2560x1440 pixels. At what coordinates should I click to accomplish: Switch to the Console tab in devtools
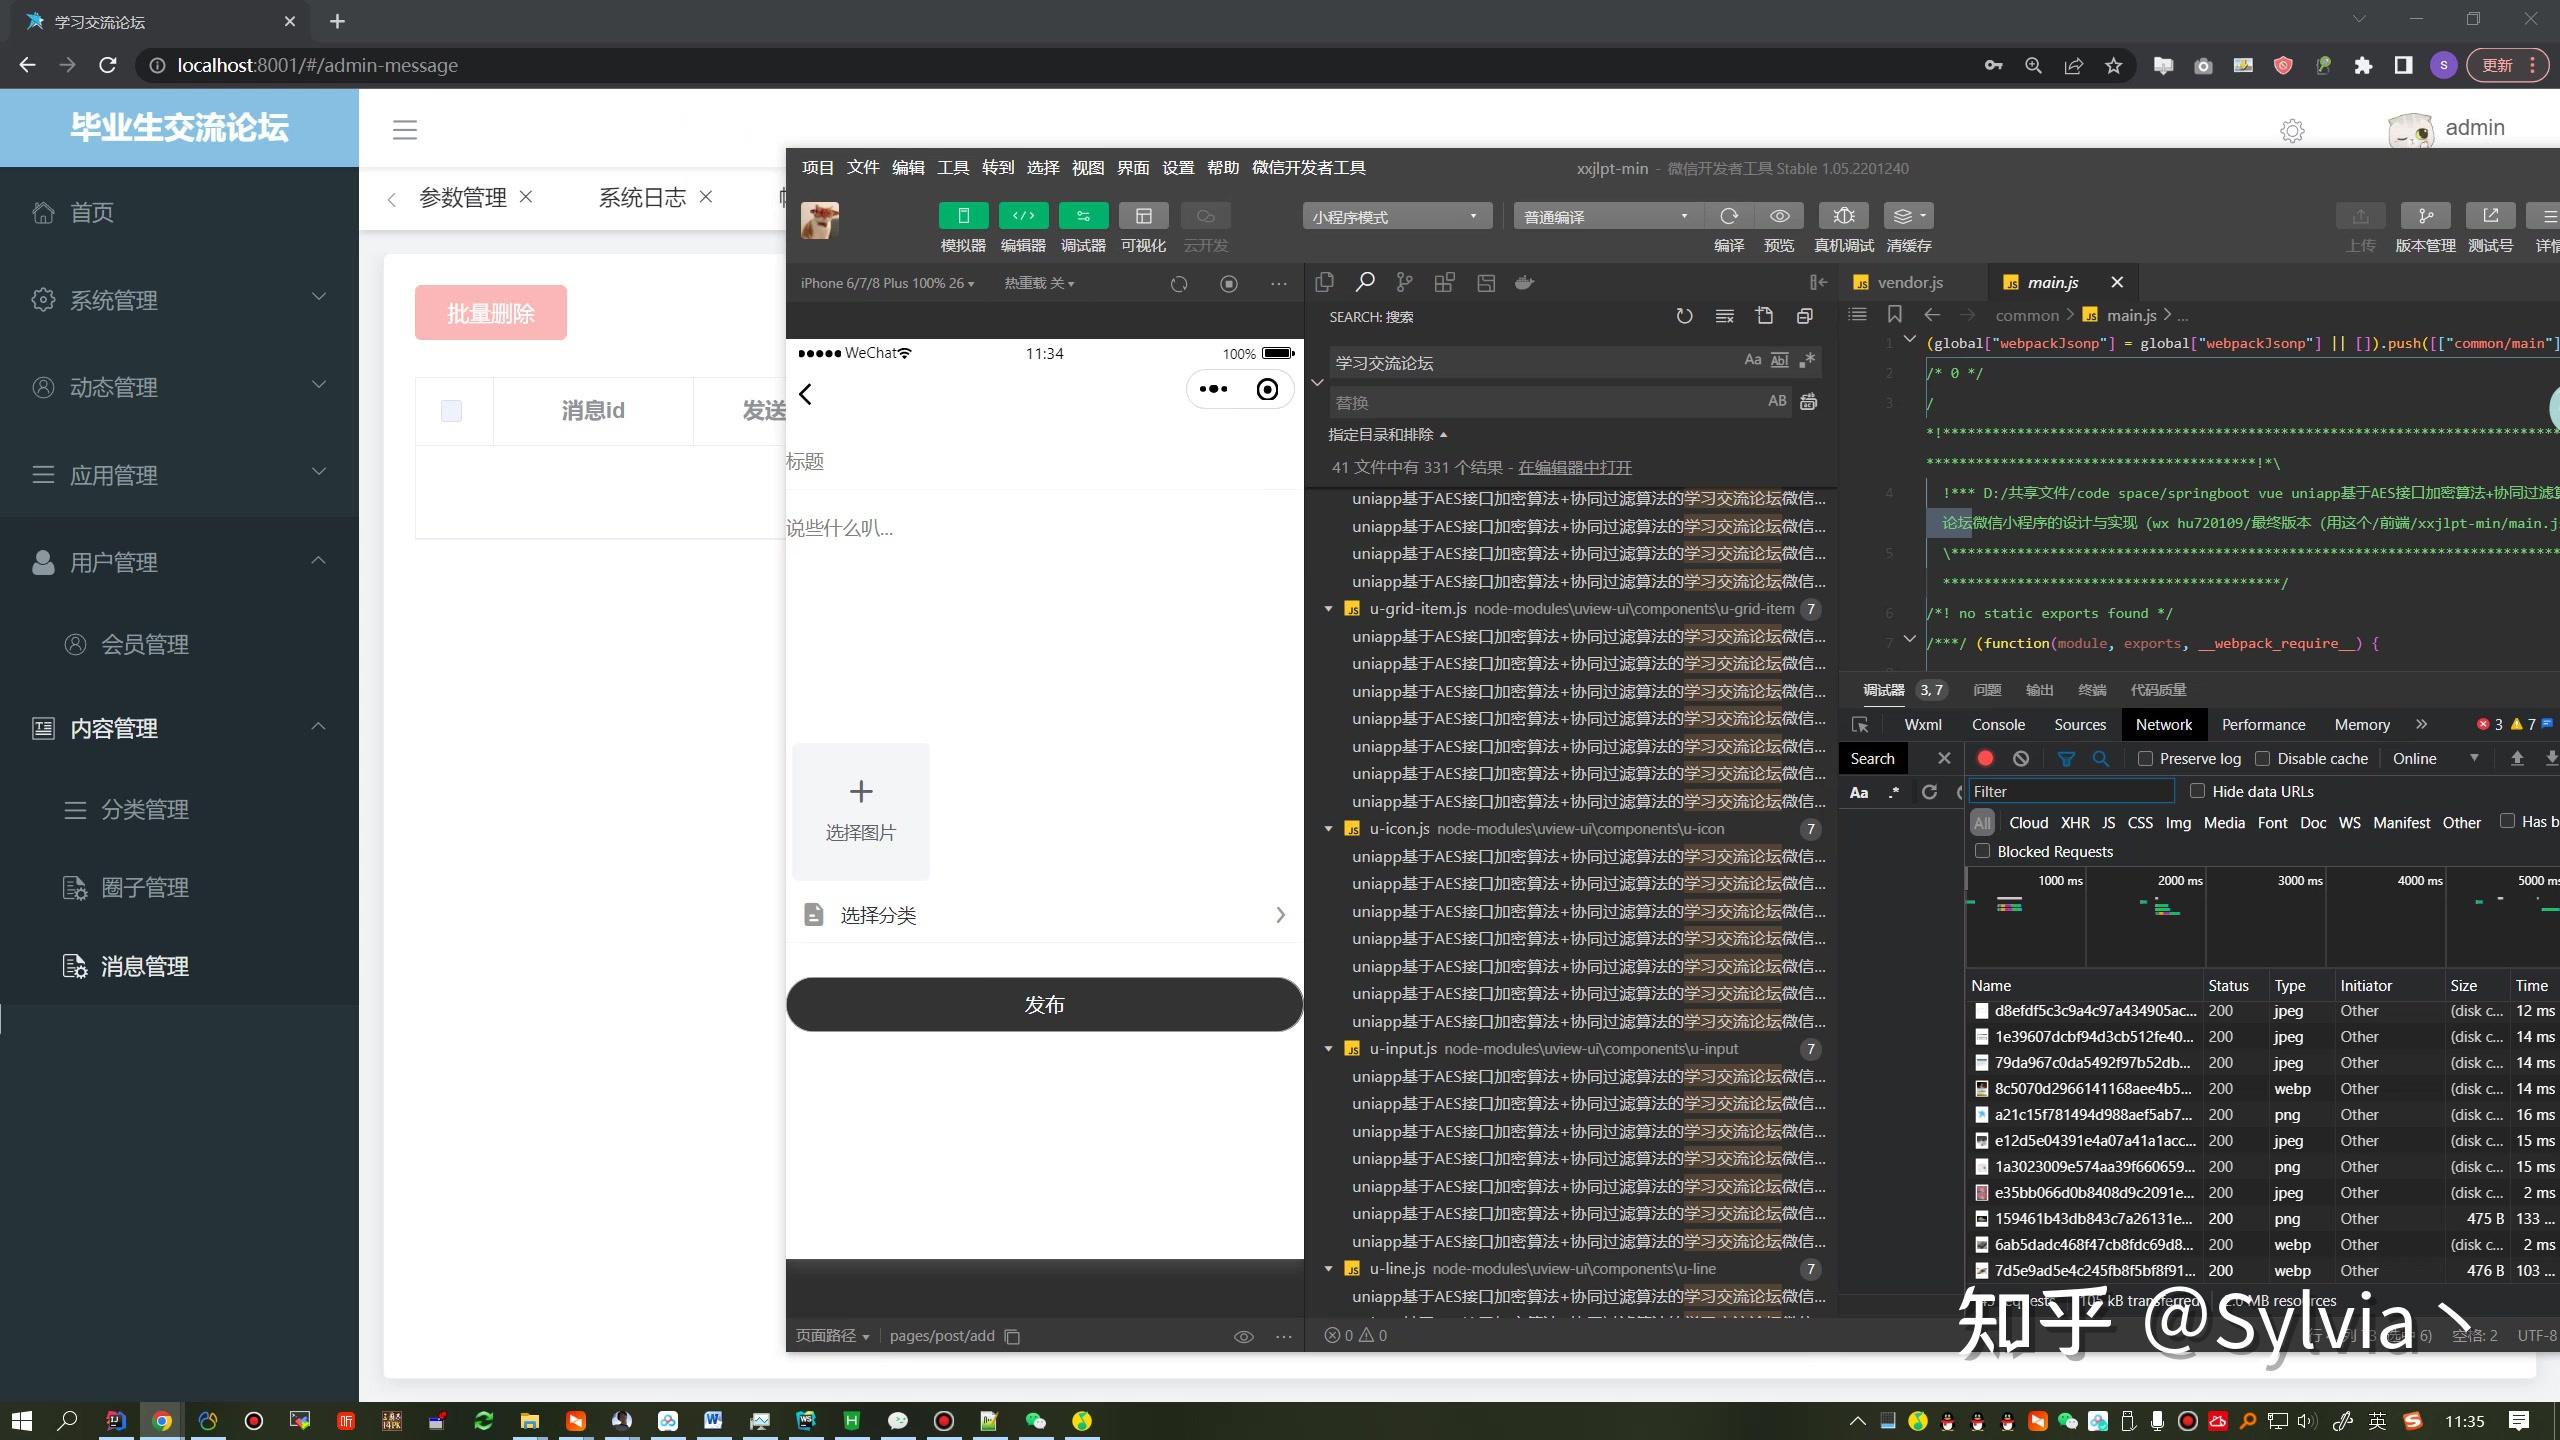[1998, 724]
